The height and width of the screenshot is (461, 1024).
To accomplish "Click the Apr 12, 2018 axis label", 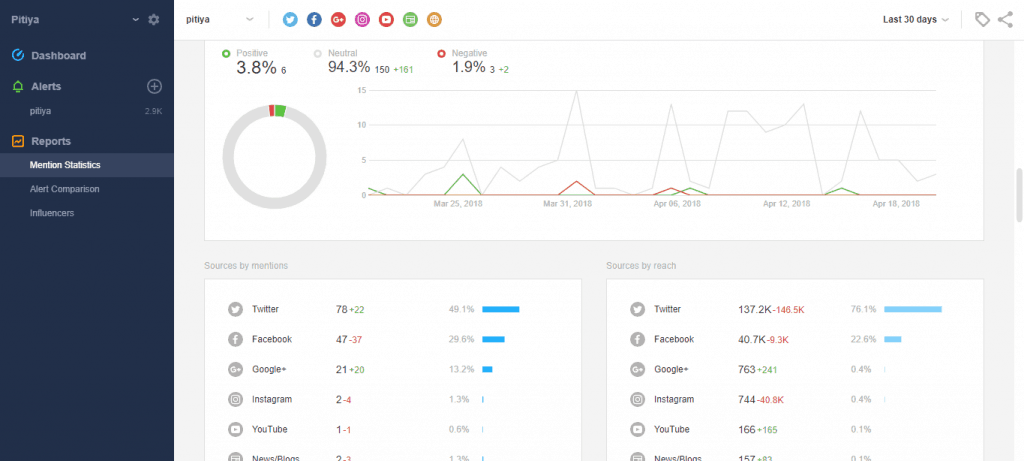I will click(786, 204).
